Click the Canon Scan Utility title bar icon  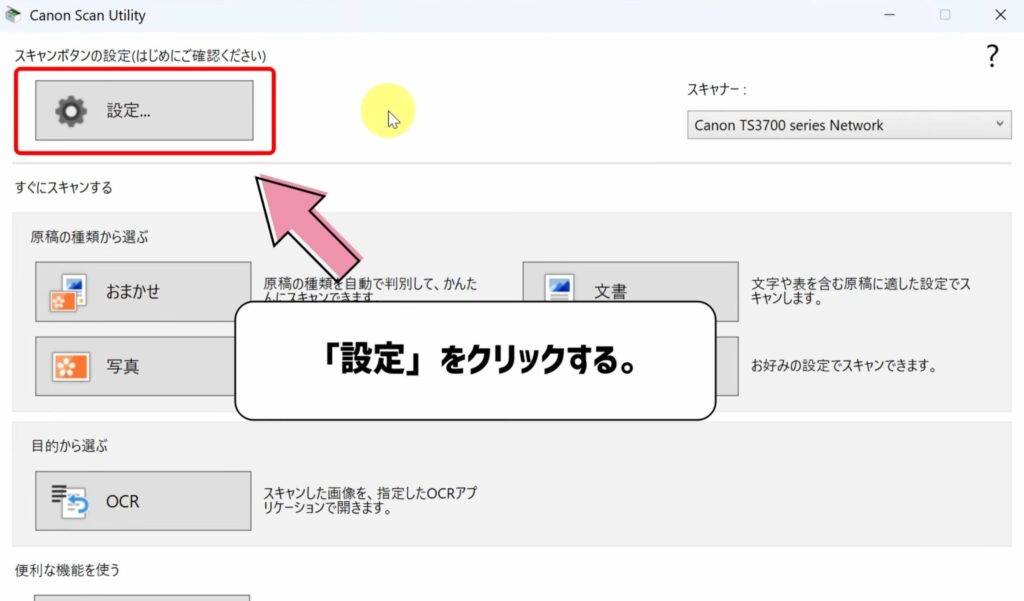11,15
